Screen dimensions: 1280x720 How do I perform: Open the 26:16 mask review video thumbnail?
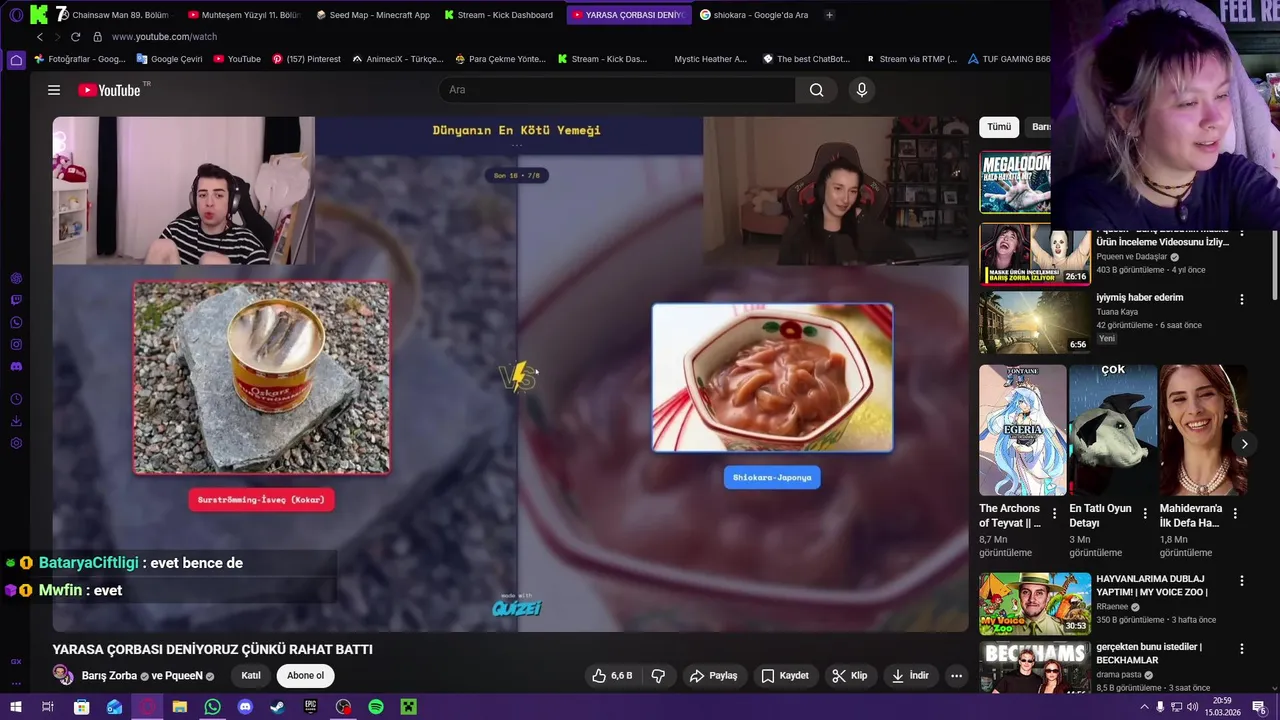(x=1035, y=255)
